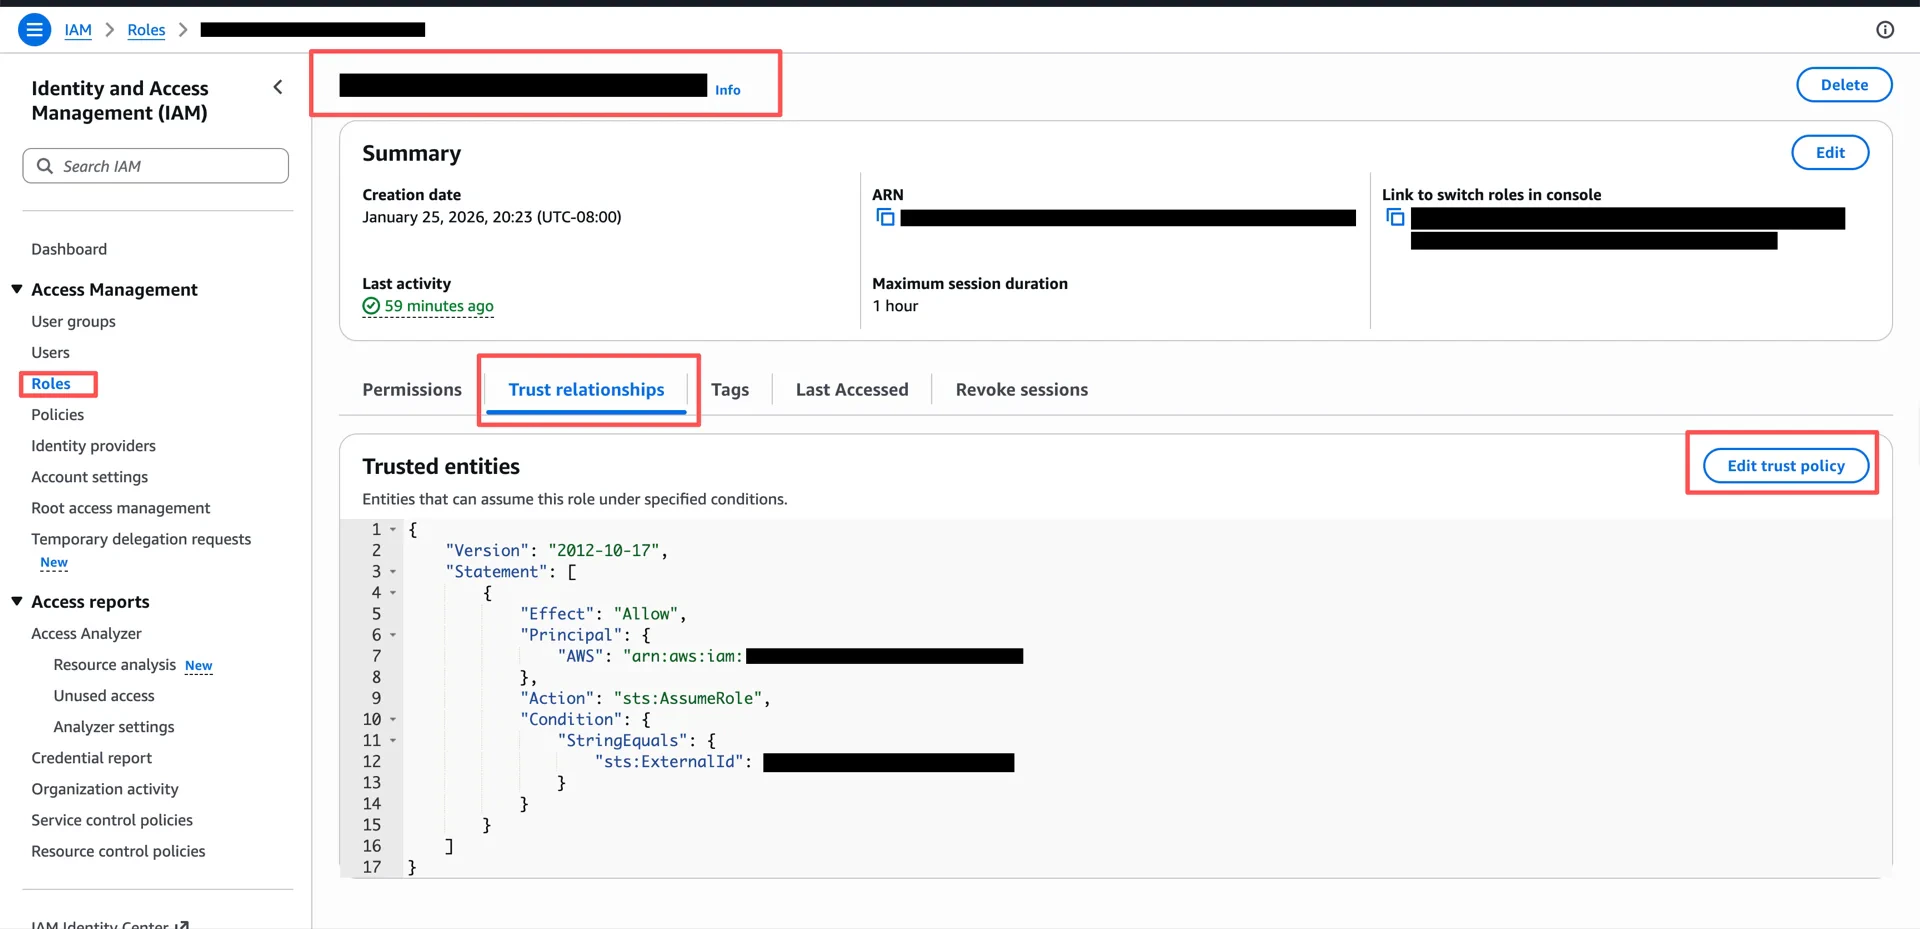The image size is (1920, 929).
Task: Click the creation date January 25, 2026 text
Action: click(492, 217)
